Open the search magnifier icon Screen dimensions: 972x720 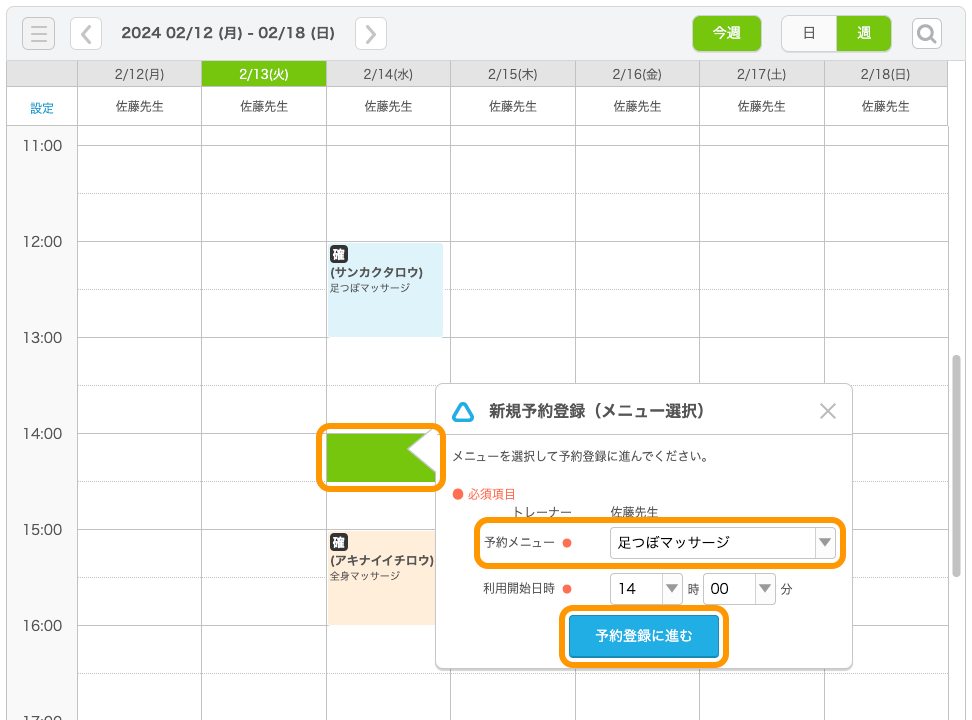point(927,34)
